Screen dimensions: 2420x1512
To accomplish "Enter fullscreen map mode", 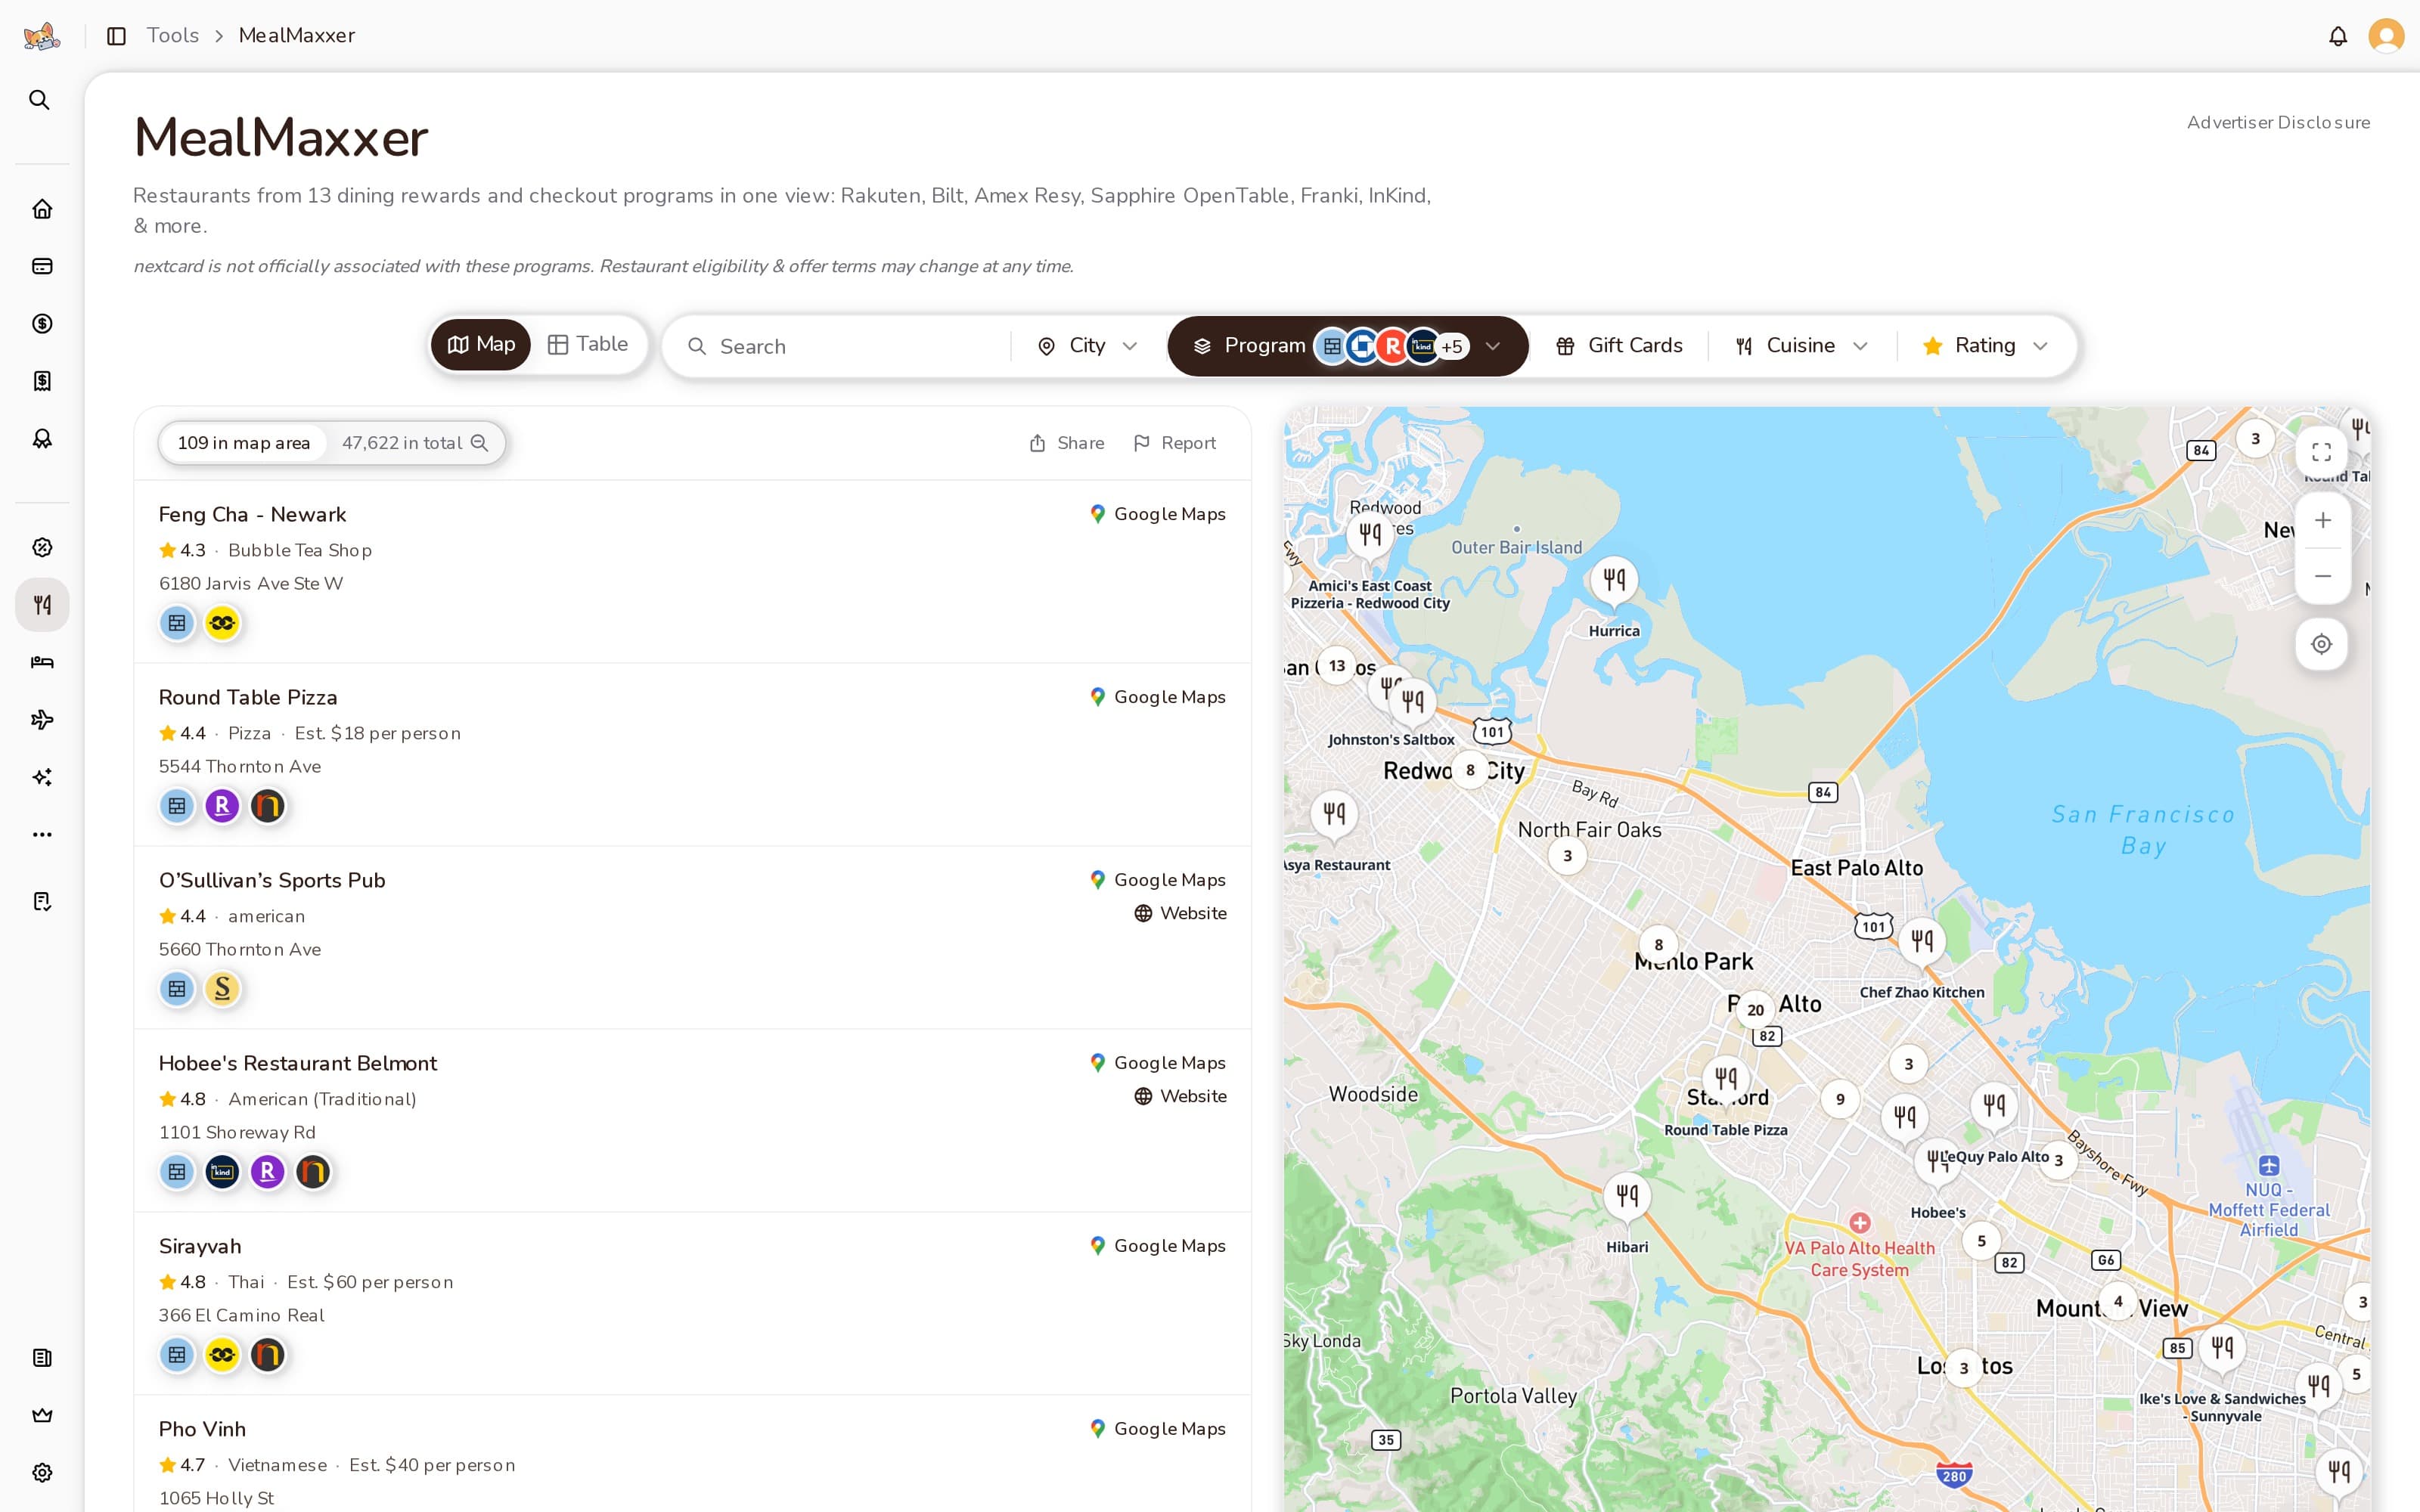I will point(2321,453).
